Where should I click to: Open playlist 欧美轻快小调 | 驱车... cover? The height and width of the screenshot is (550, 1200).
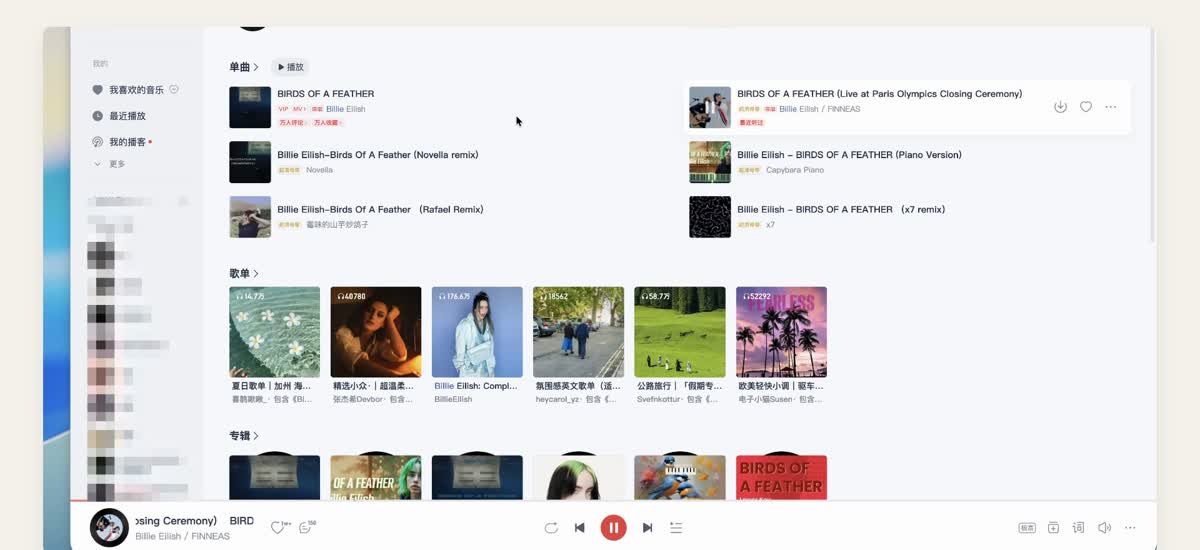(x=781, y=332)
